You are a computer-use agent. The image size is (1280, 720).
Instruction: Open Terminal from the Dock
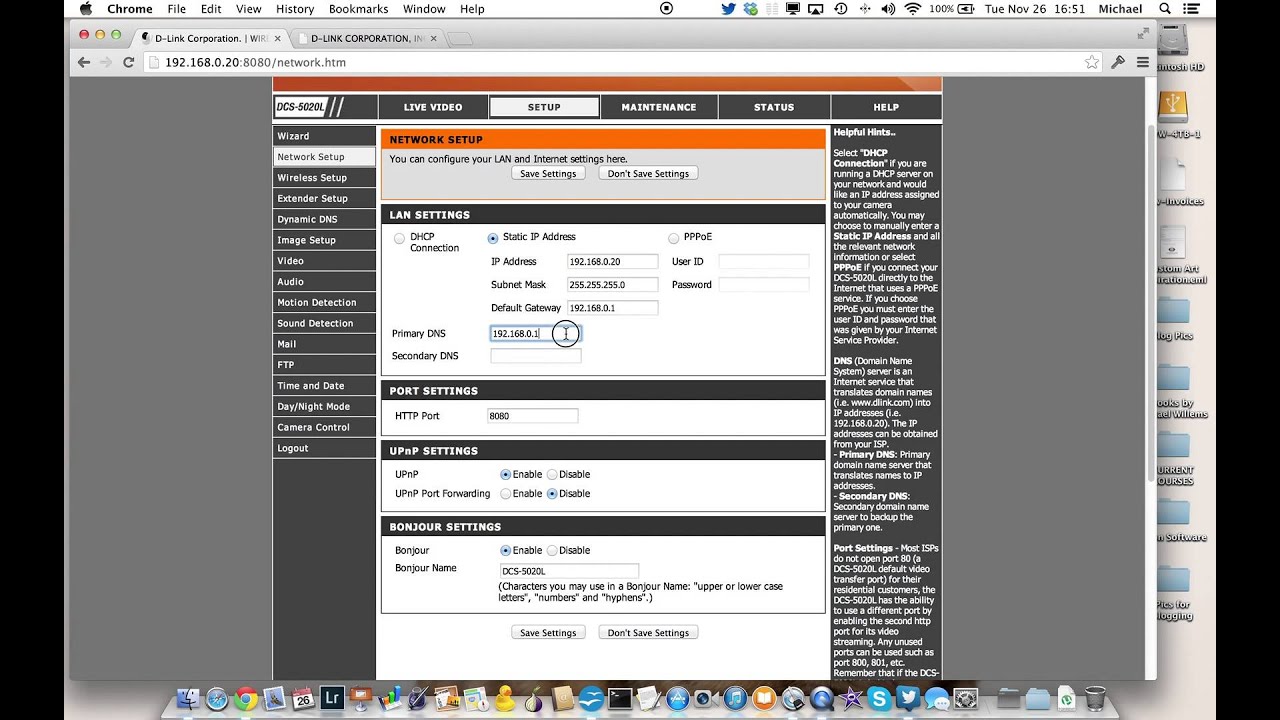620,698
